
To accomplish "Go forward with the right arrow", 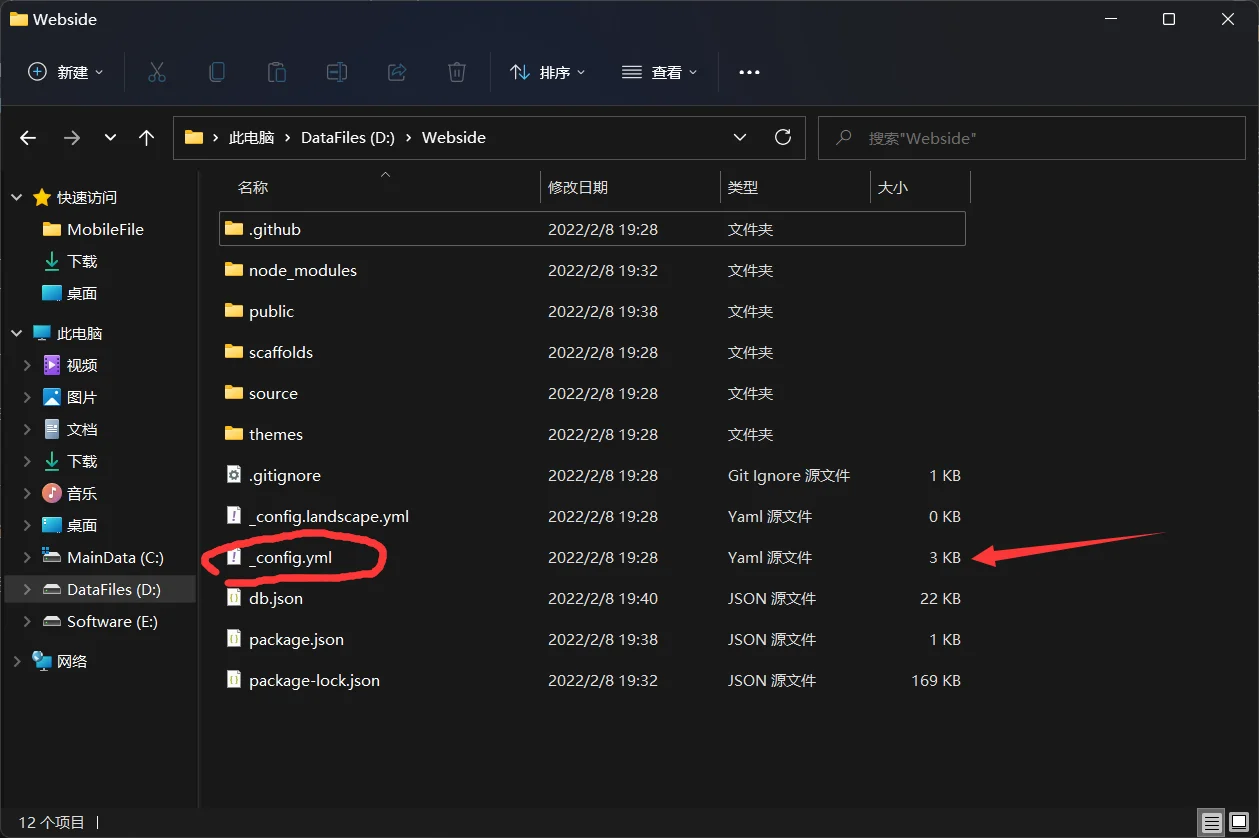I will click(x=72, y=138).
